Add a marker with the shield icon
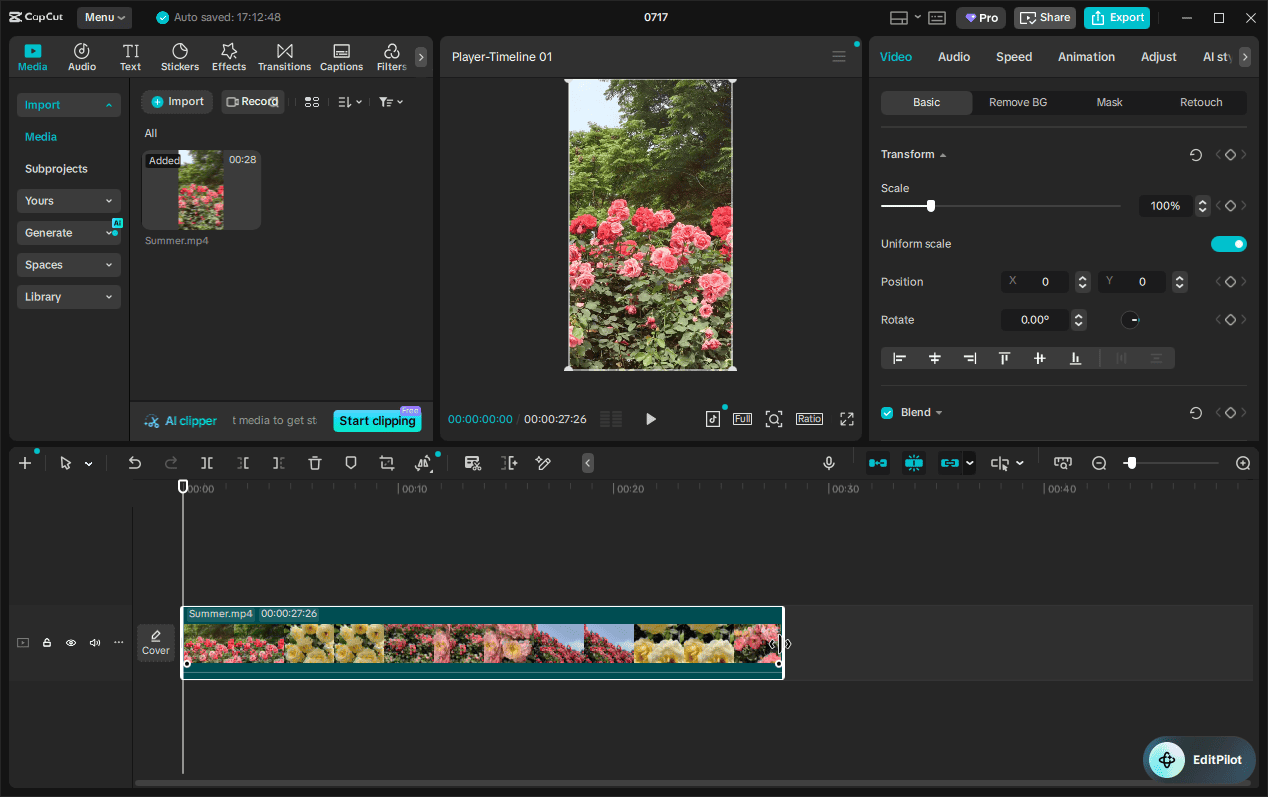The image size is (1268, 797). [x=351, y=463]
